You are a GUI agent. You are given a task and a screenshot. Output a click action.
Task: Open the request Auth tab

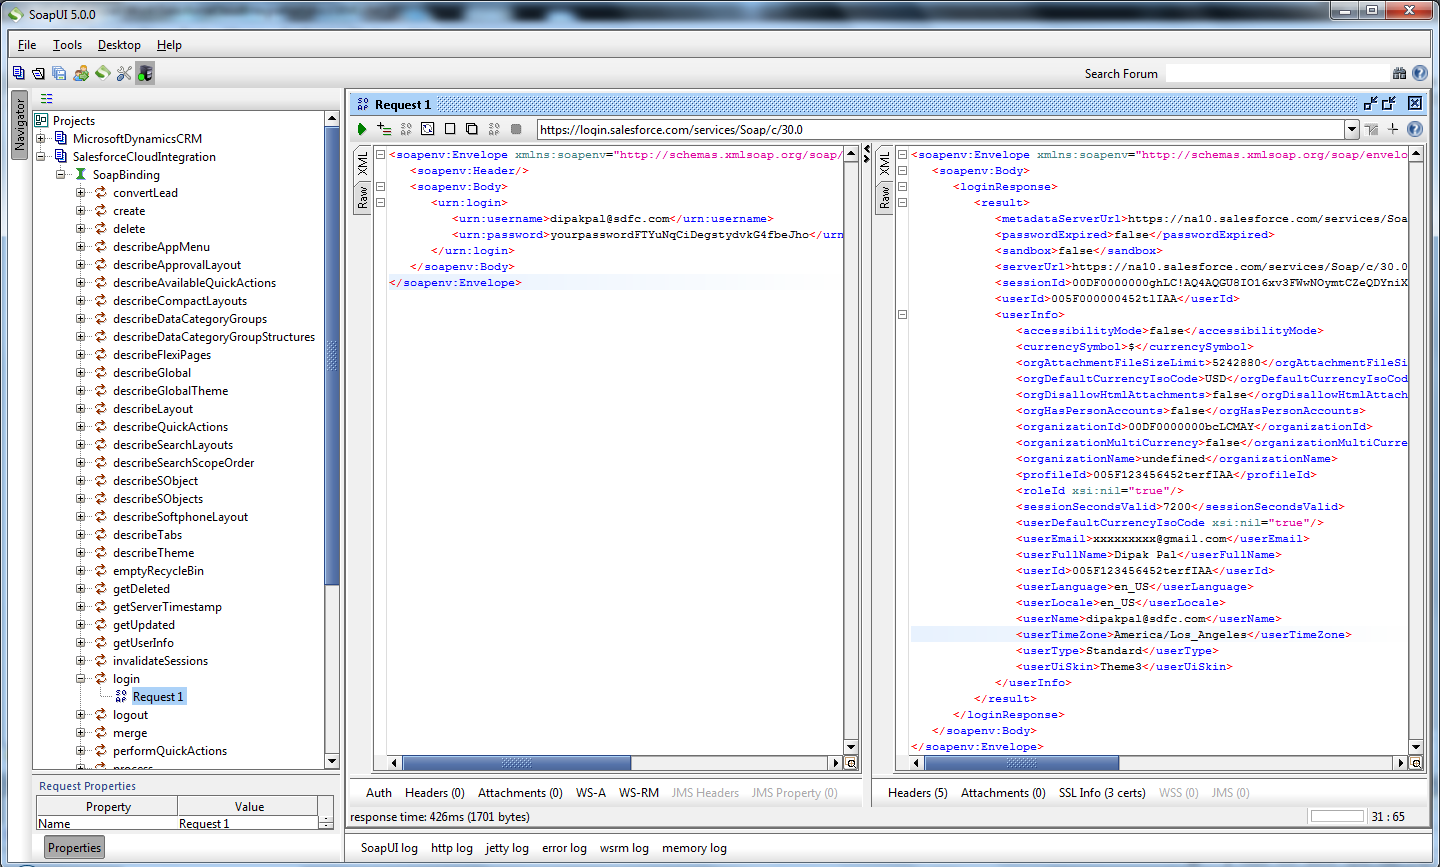click(379, 793)
